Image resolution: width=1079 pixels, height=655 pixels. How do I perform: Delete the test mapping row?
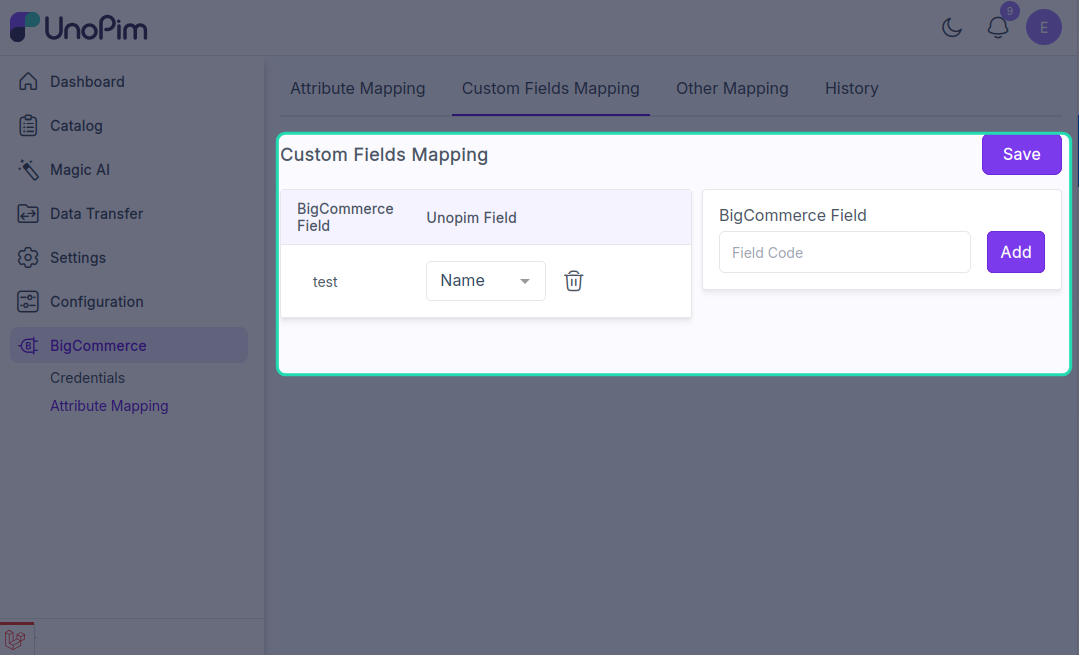574,281
